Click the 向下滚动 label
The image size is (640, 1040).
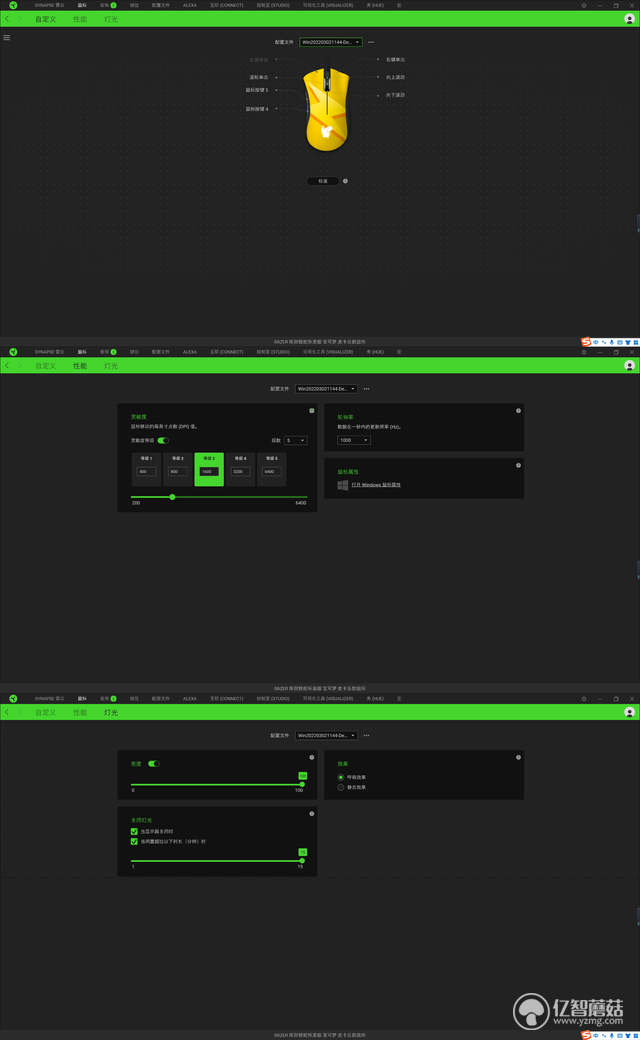coord(395,96)
